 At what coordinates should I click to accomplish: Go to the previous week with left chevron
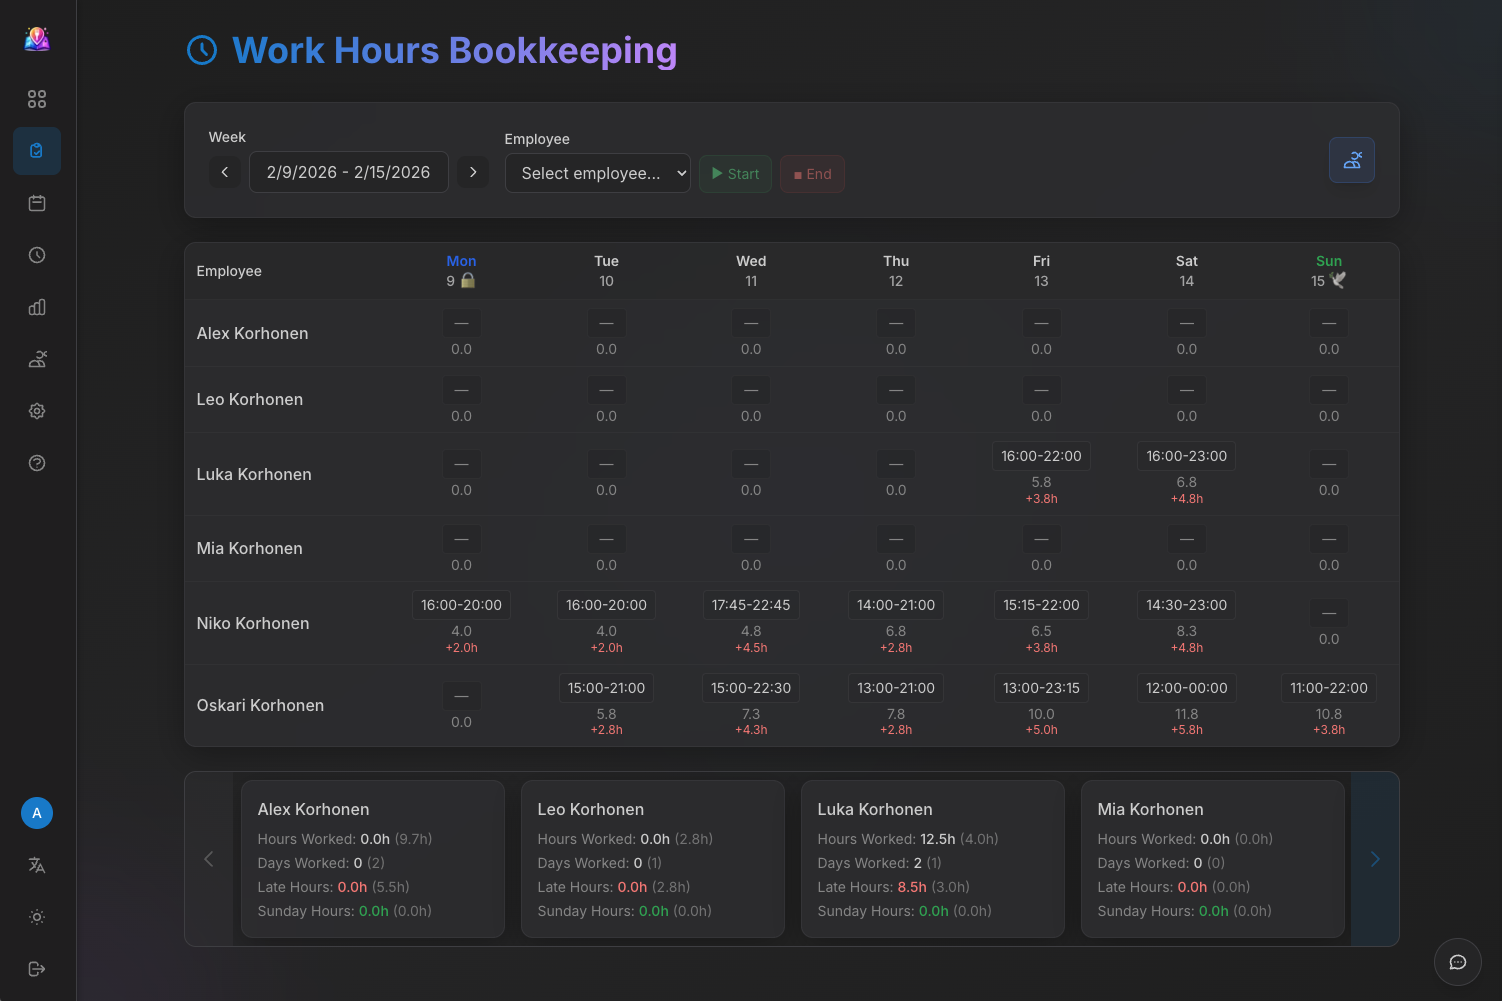[x=225, y=172]
